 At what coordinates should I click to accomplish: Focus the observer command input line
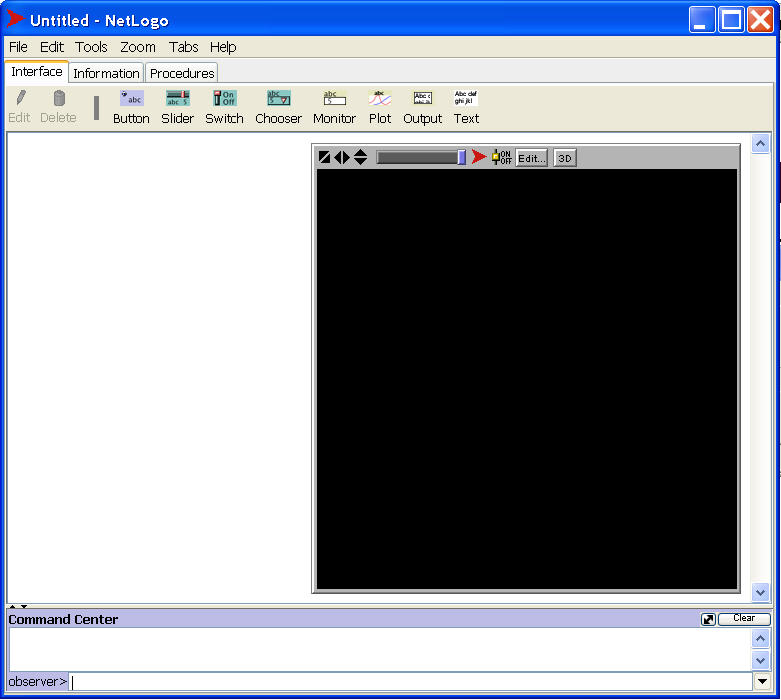[410, 682]
